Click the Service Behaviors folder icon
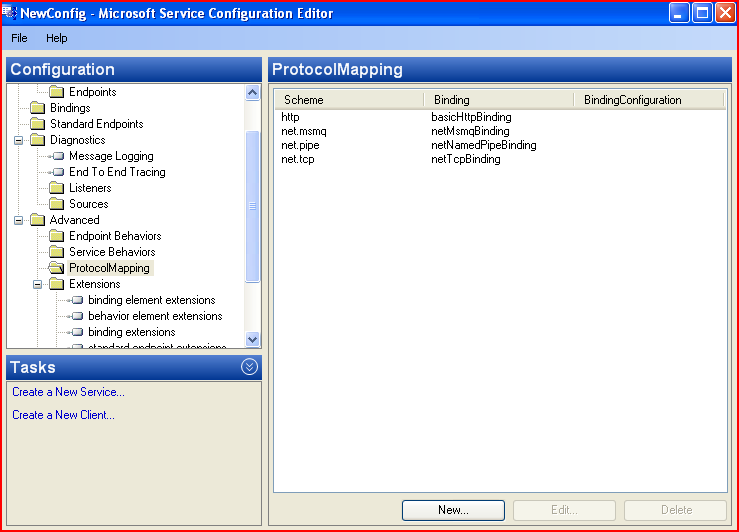The height and width of the screenshot is (532, 739). point(57,252)
